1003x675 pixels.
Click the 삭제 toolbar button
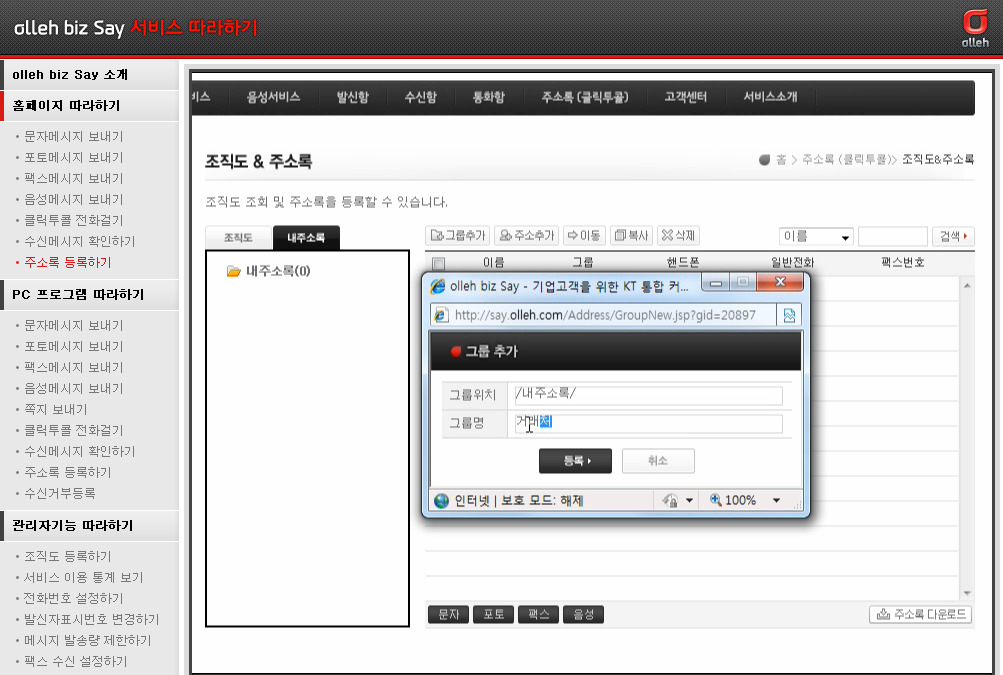[678, 235]
